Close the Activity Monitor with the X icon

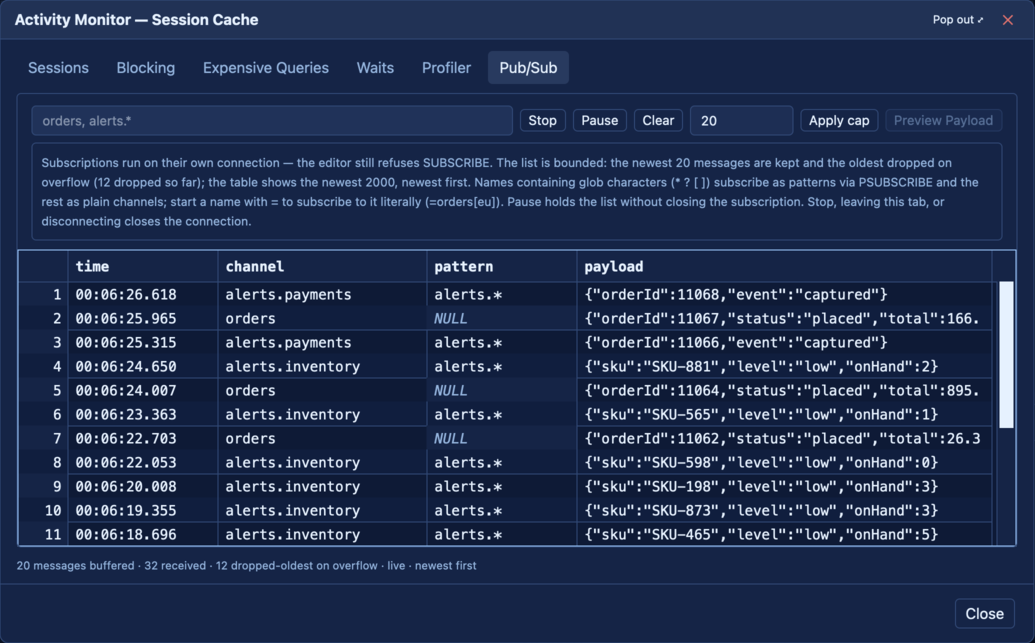click(x=1007, y=20)
